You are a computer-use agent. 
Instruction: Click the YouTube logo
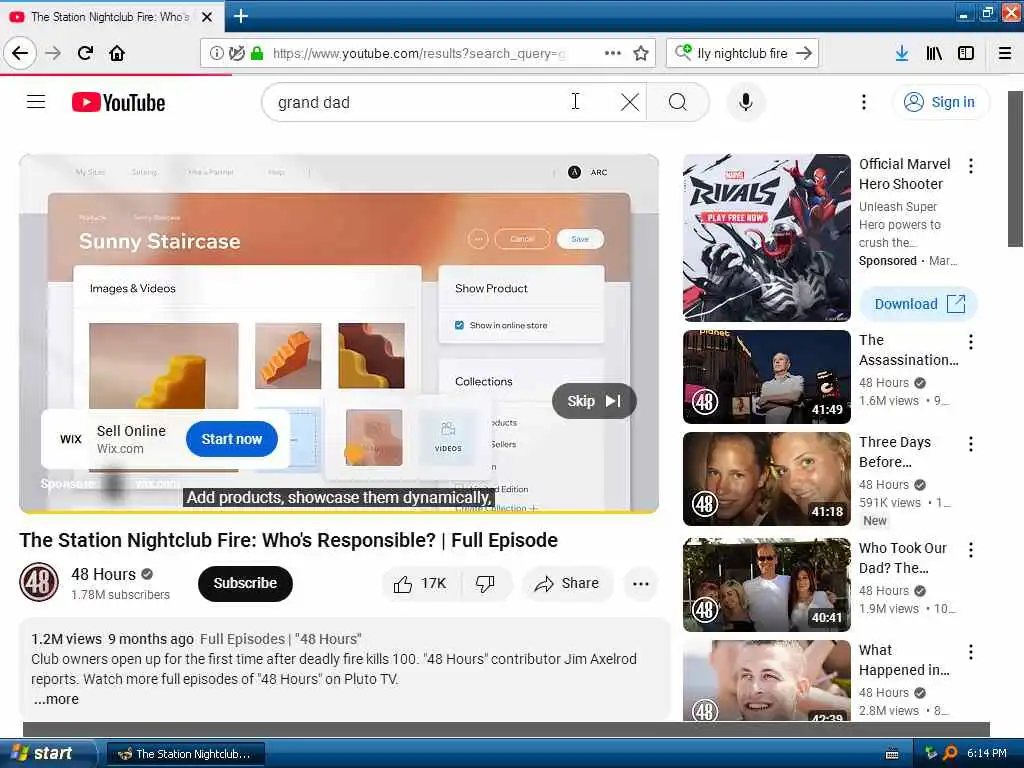tap(118, 103)
